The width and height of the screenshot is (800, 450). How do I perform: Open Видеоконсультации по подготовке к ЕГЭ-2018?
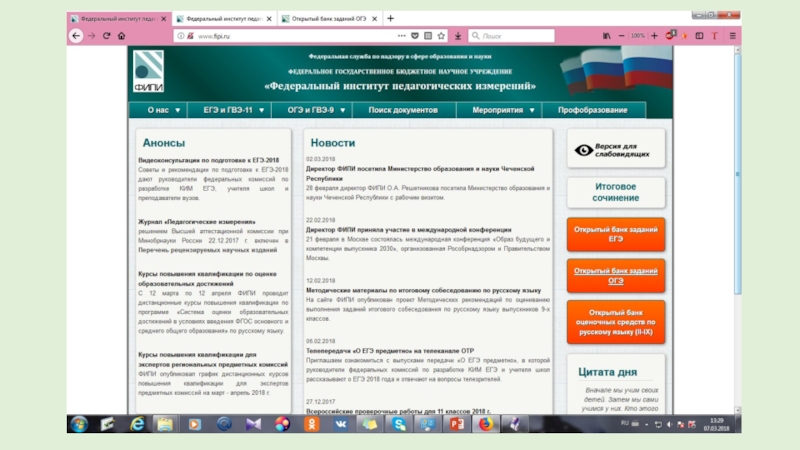(209, 160)
